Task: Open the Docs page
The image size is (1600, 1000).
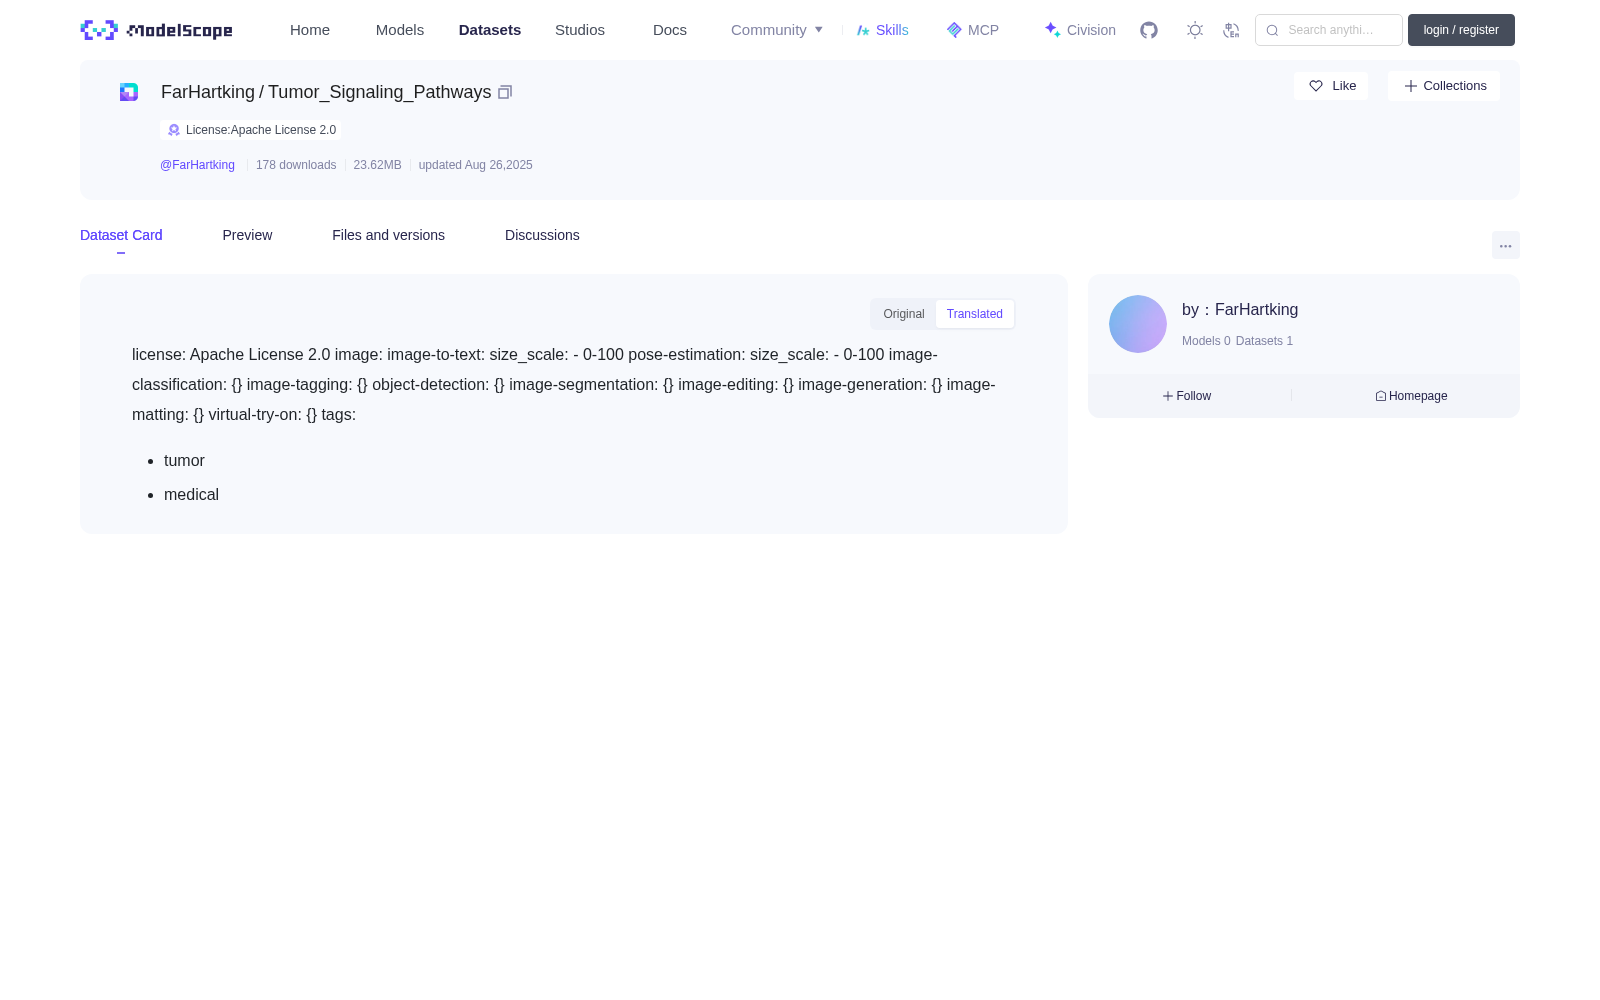Action: click(670, 30)
